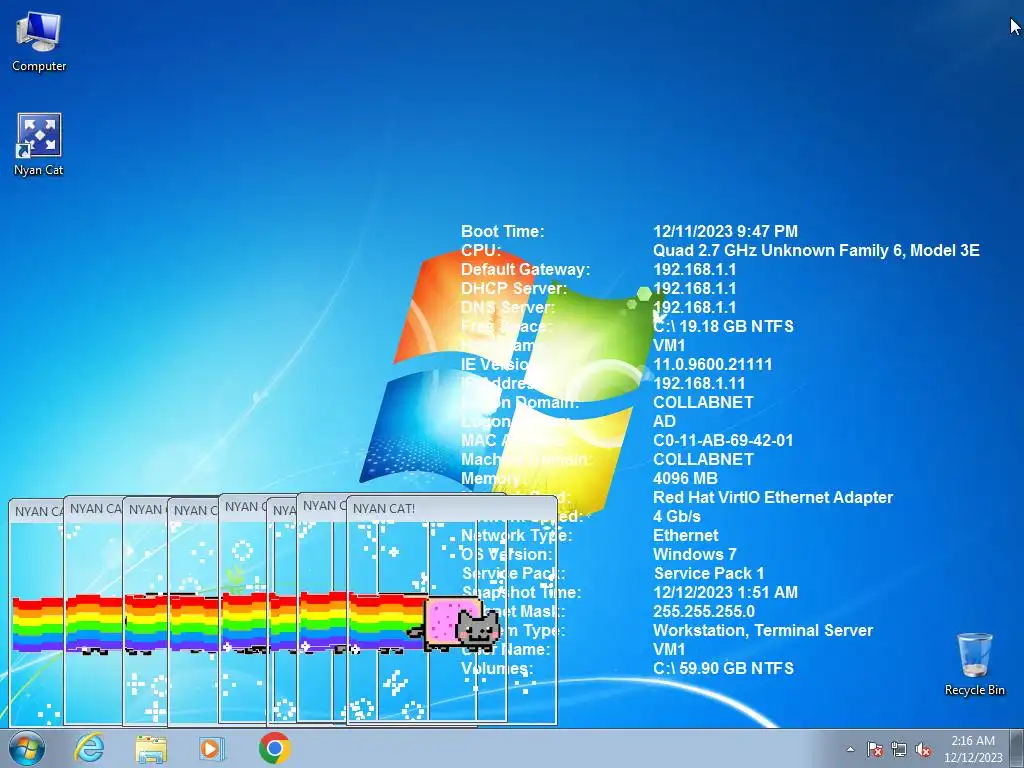1024x768 pixels.
Task: Open the clock showing 2:16 AM
Action: tap(973, 748)
